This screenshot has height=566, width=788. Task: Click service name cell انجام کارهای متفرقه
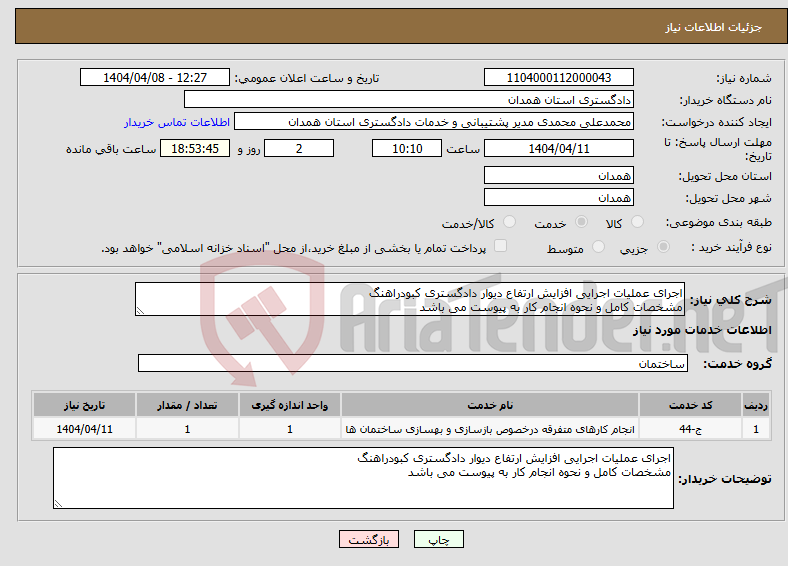coord(490,429)
